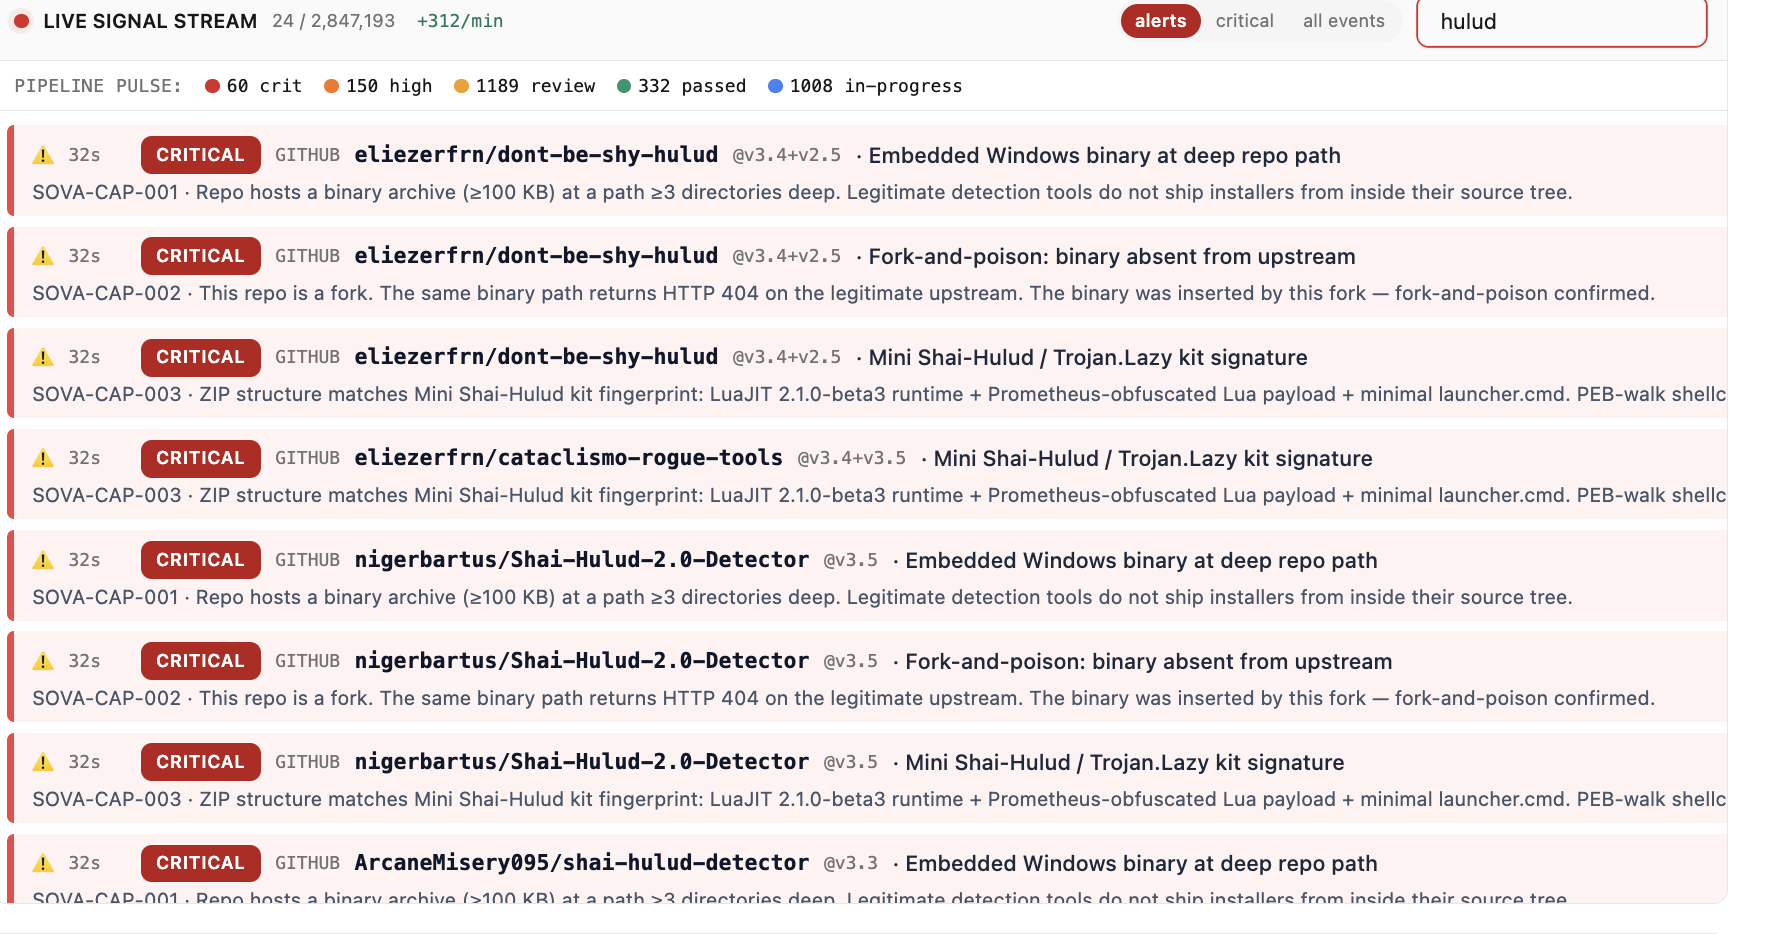
Task: Open nigerbartus/Shai-Hulud-2.0-Detector in Fork-and-poison alert
Action: pos(581,661)
